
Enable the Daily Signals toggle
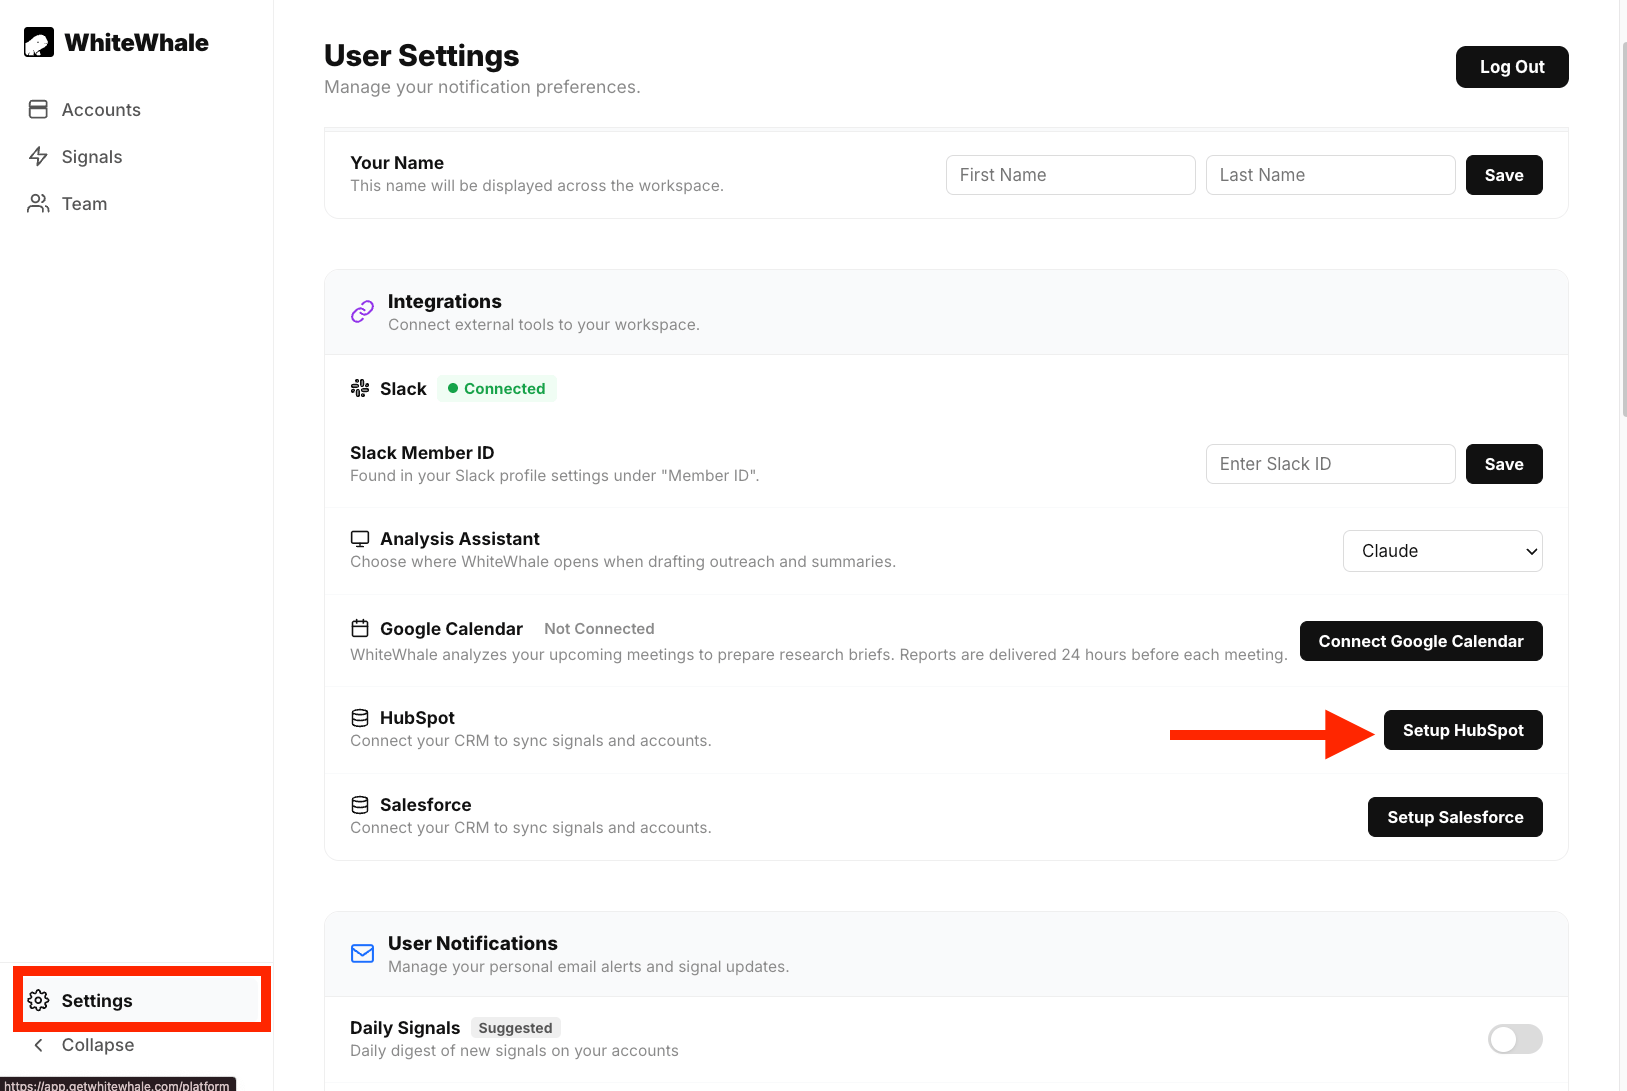[1515, 1039]
